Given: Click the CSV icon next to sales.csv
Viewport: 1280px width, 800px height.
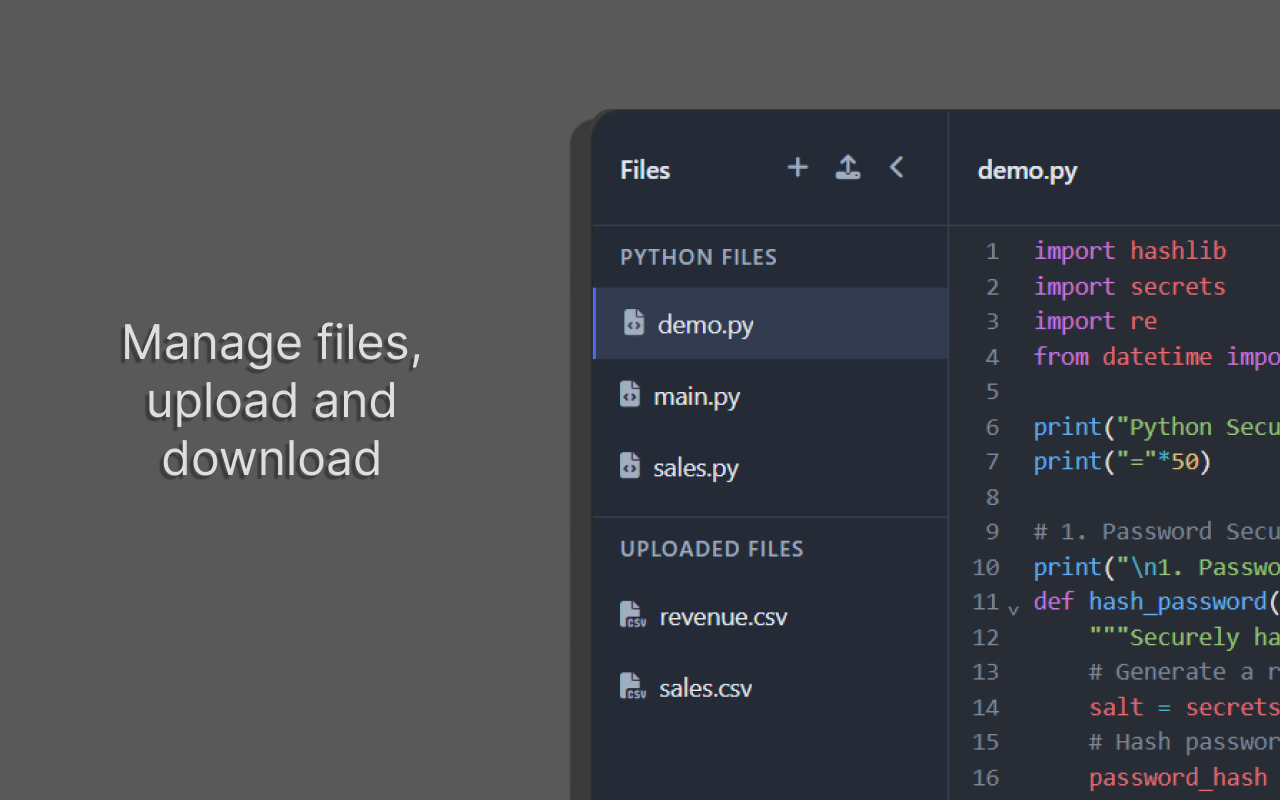Looking at the screenshot, I should tap(632, 687).
